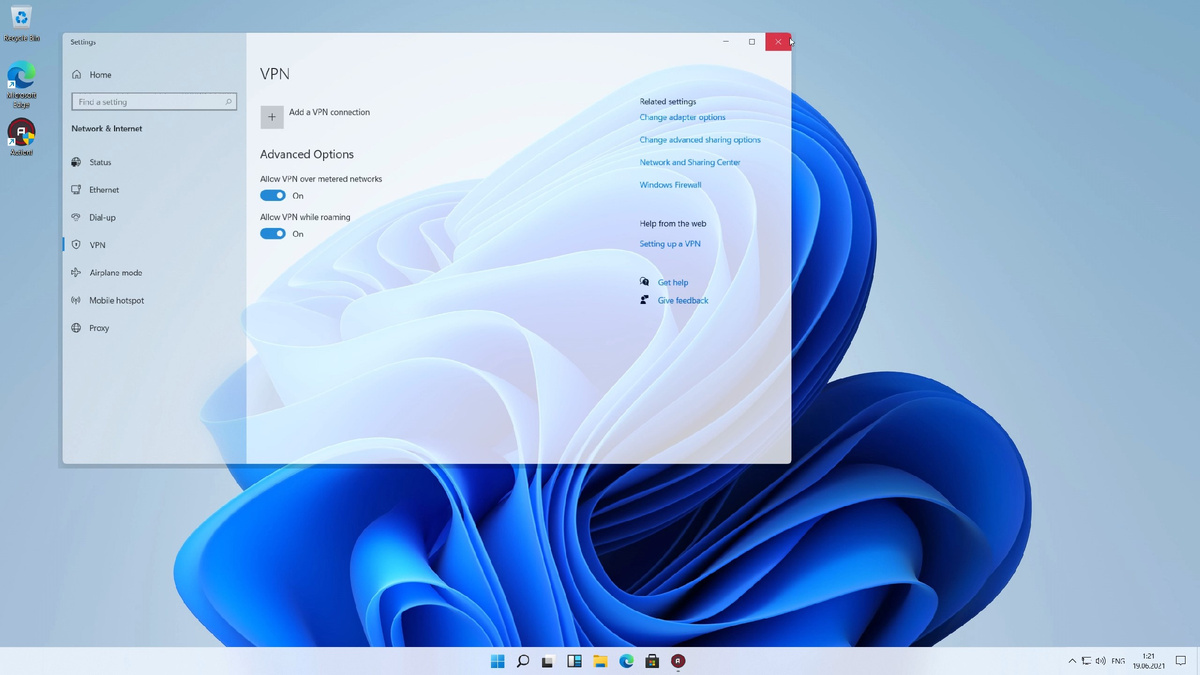Viewport: 1200px width, 675px height.
Task: Go to Settings Home
Action: click(x=92, y=75)
